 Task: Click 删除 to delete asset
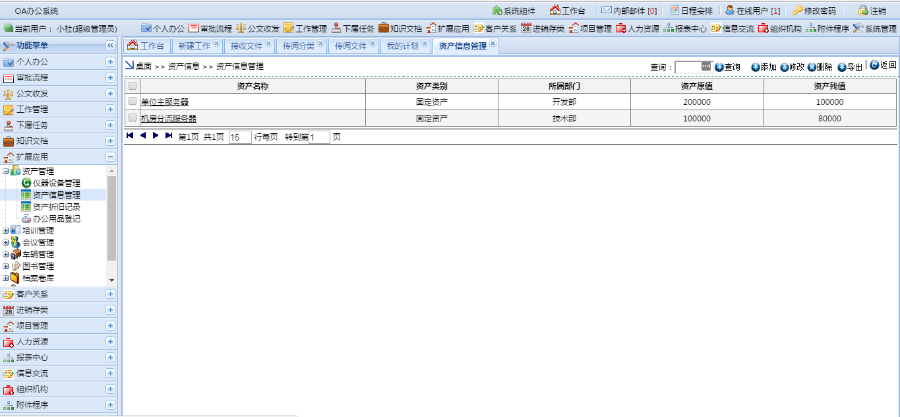pyautogui.click(x=820, y=67)
